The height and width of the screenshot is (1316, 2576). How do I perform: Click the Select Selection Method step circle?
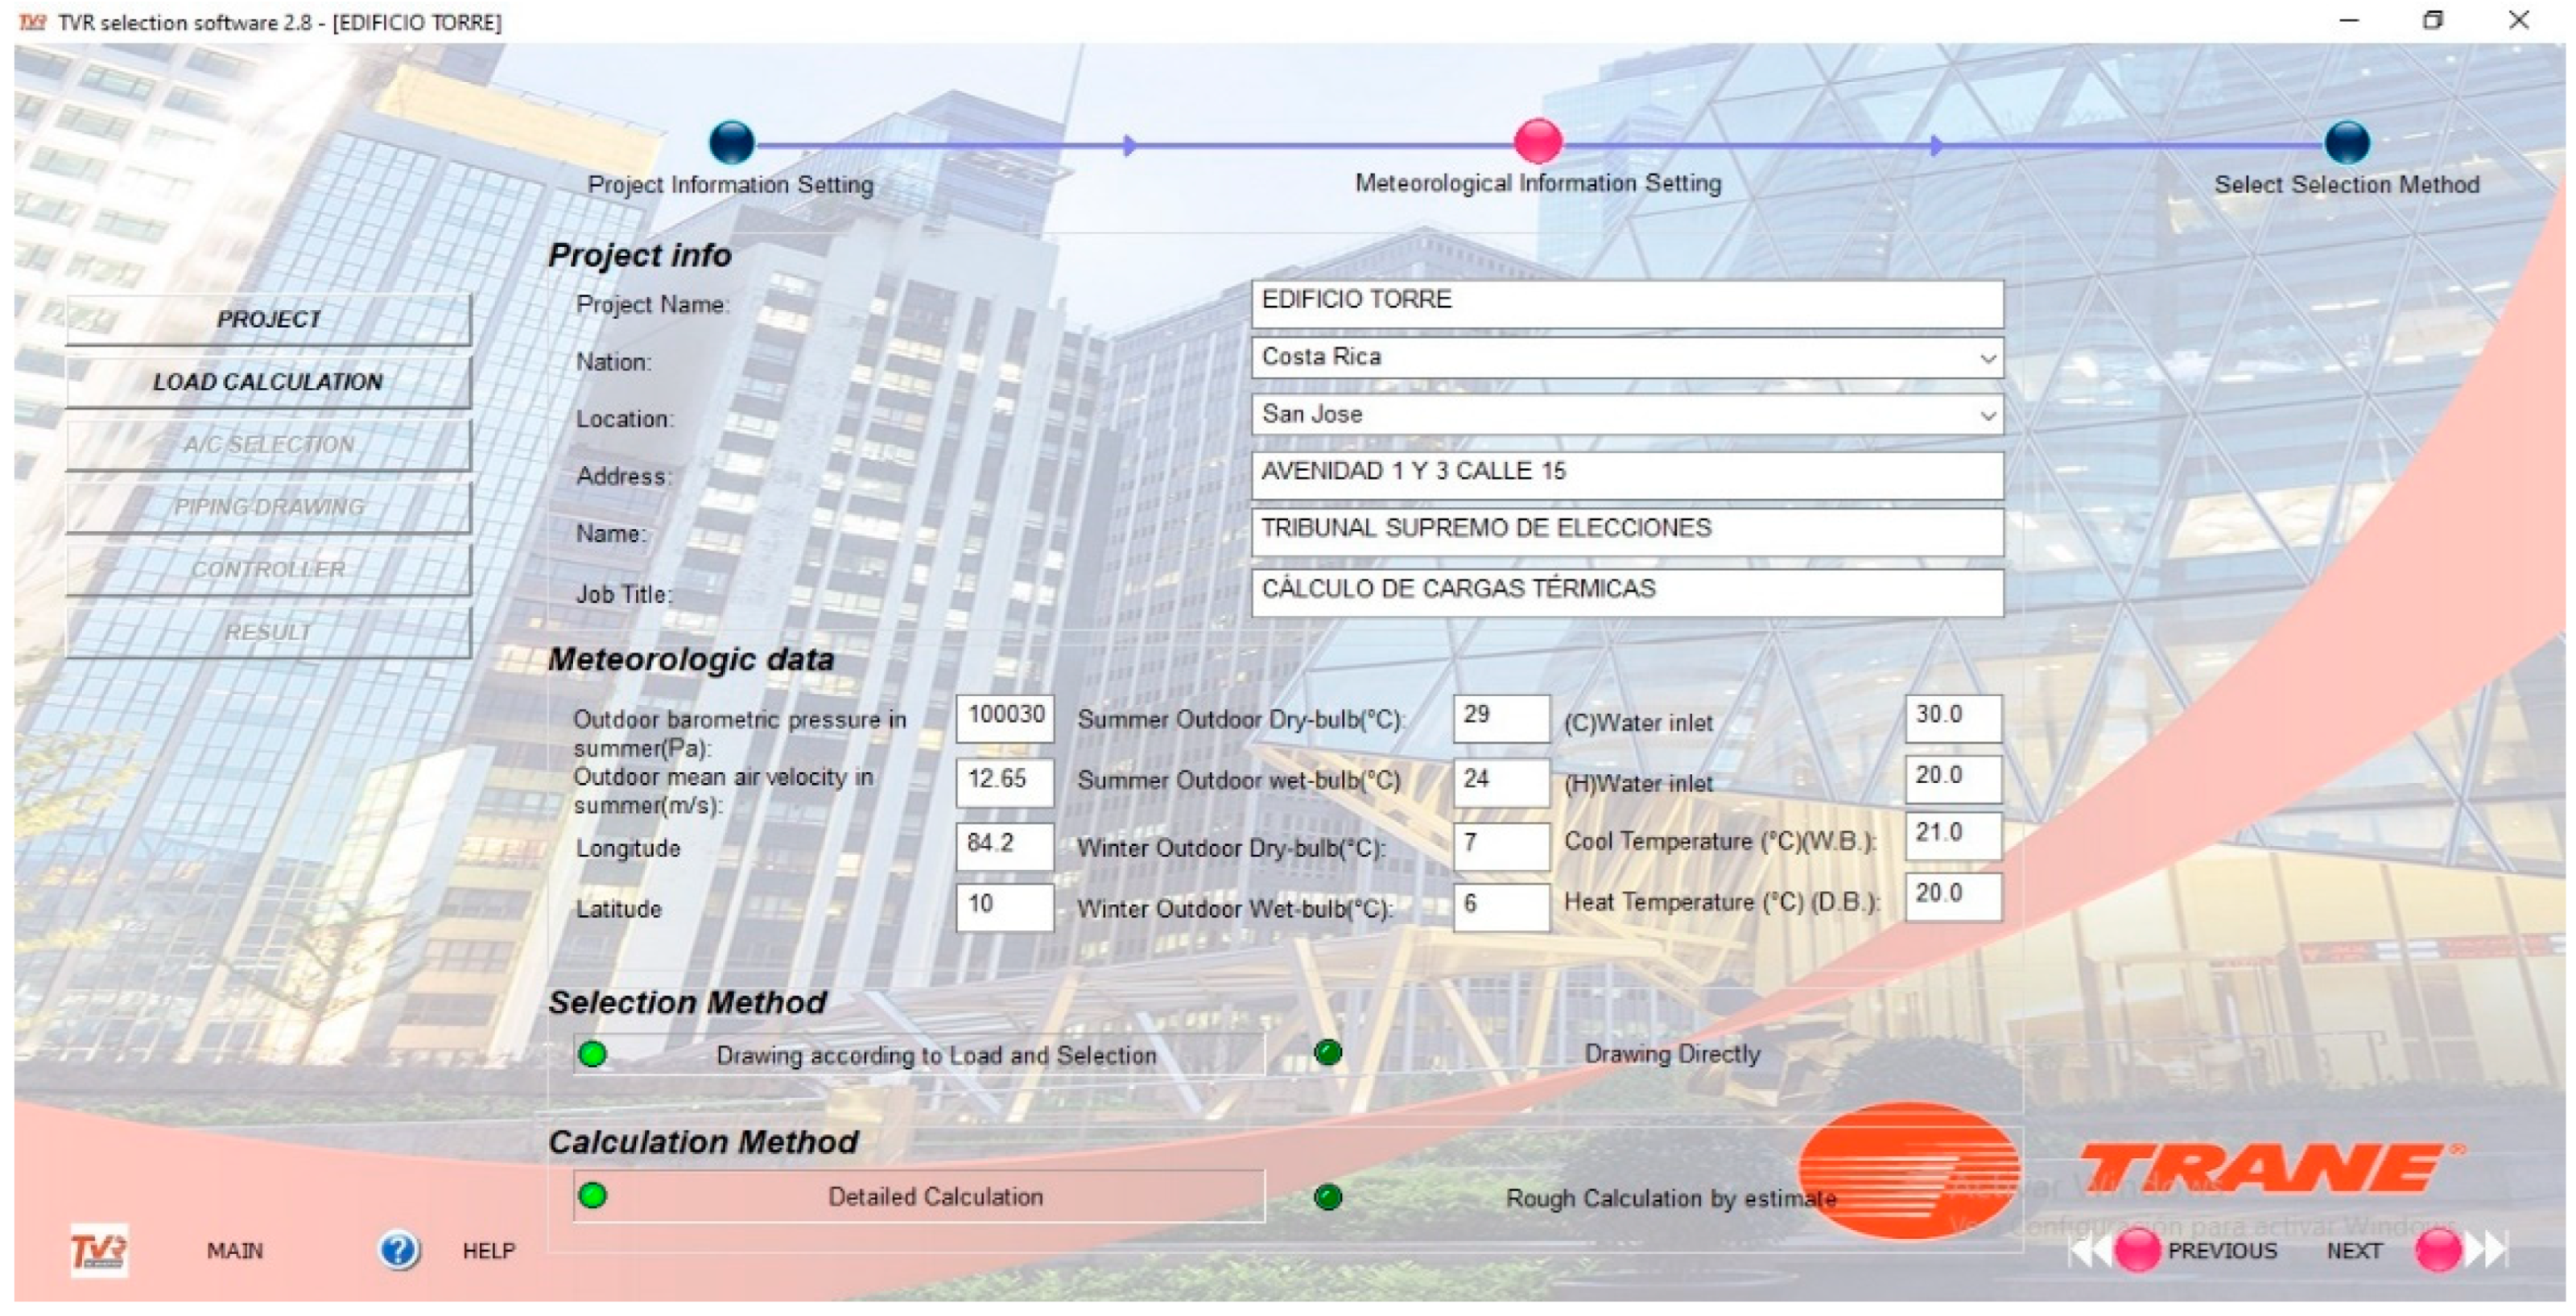[2346, 142]
